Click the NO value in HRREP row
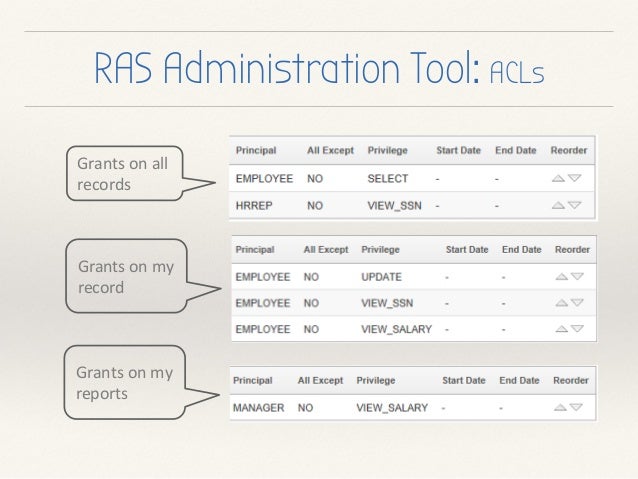The image size is (638, 479). [315, 206]
